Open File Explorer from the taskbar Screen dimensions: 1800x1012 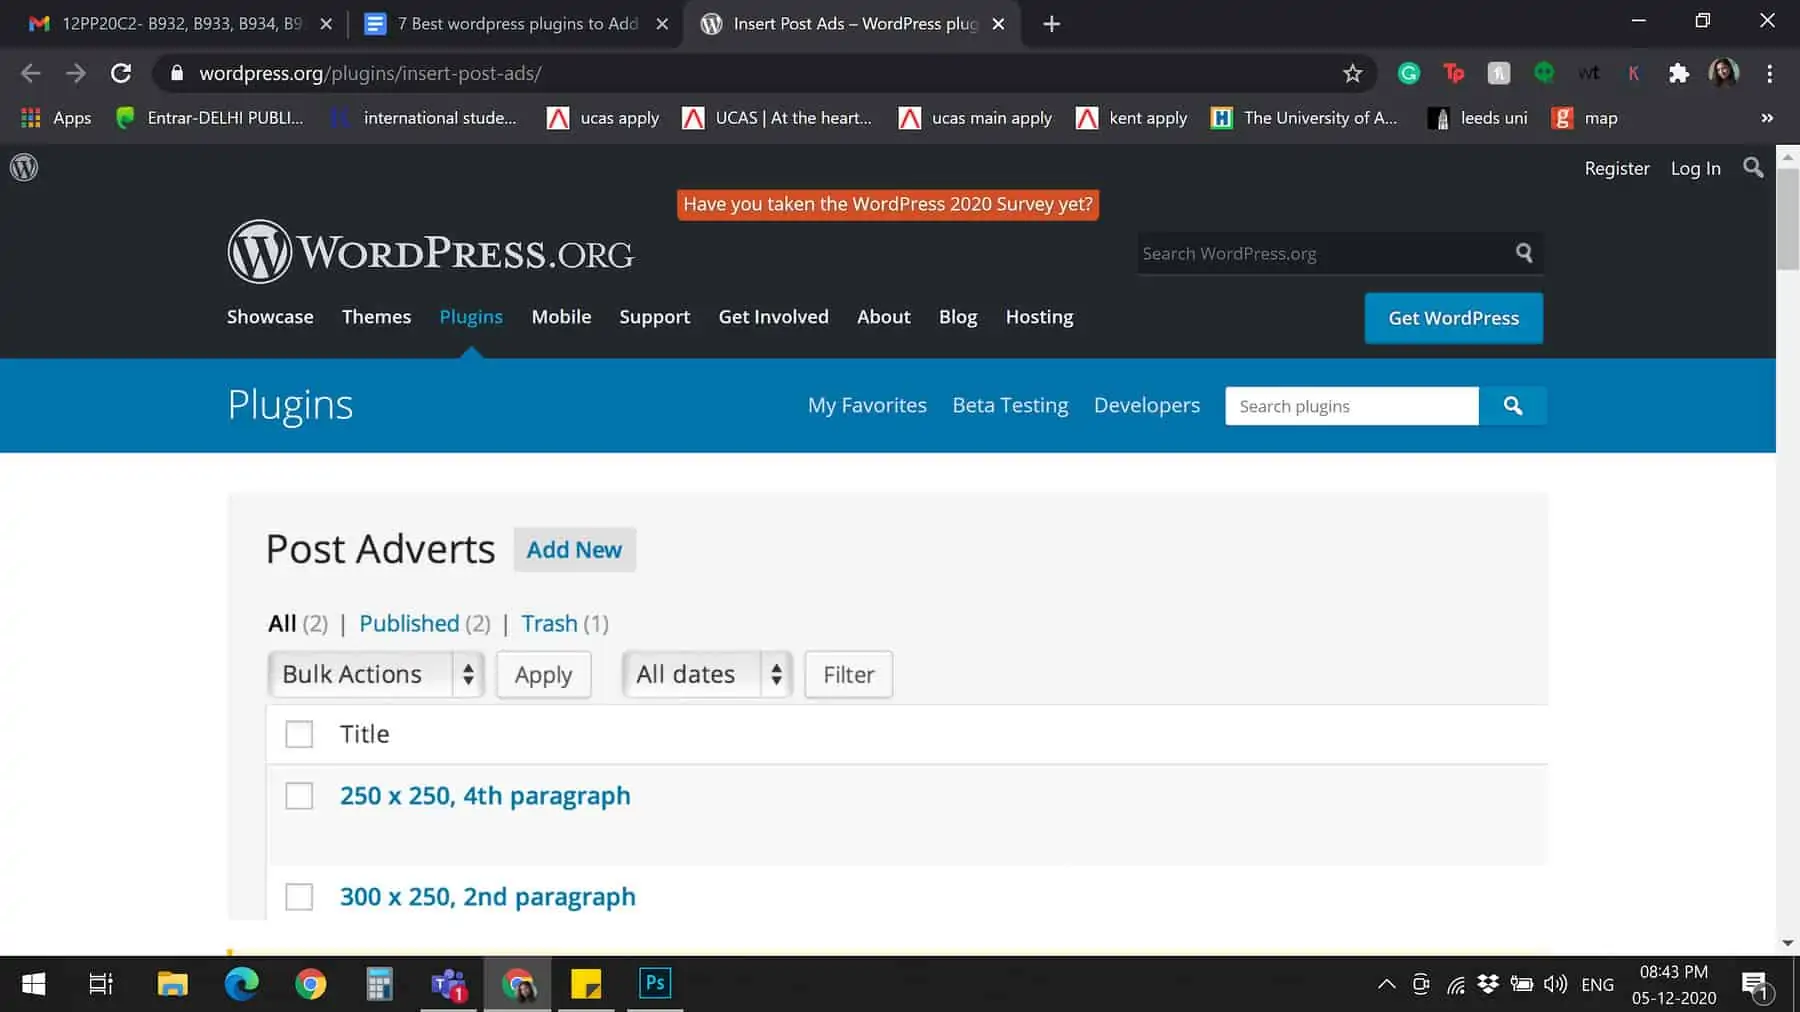173,984
